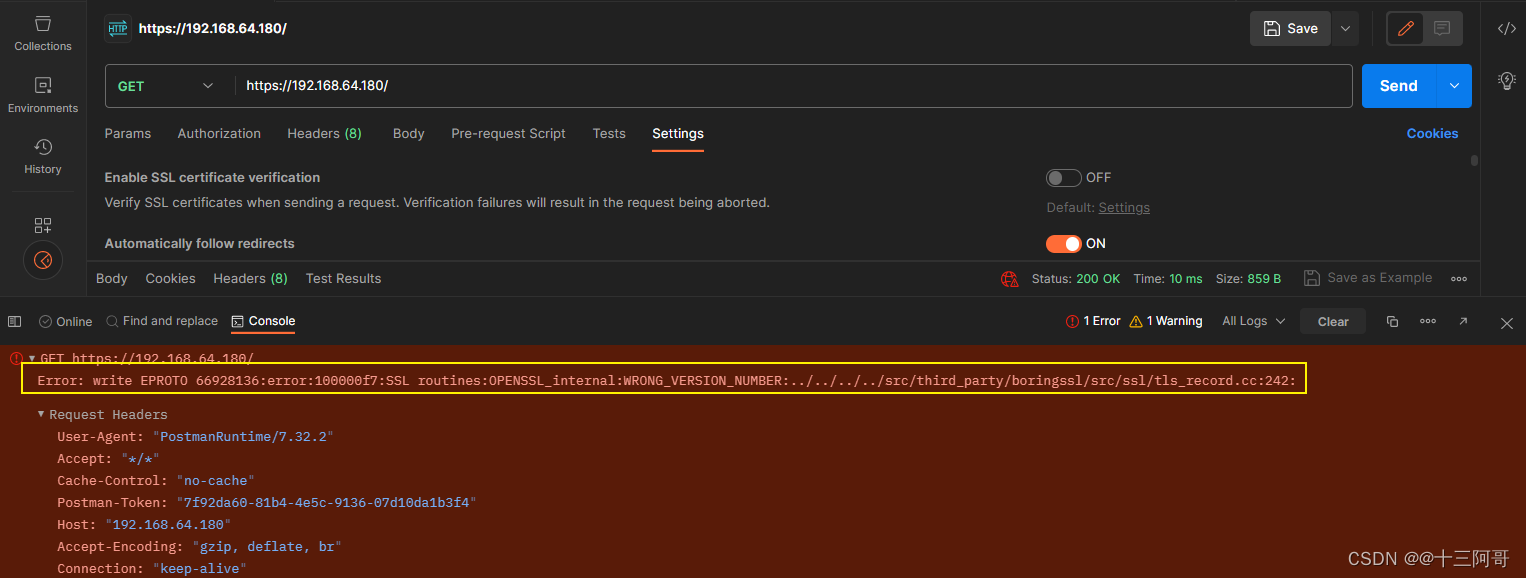Click the settings pane vertical scrollbar
Viewport: 1526px width, 578px height.
click(x=1474, y=160)
